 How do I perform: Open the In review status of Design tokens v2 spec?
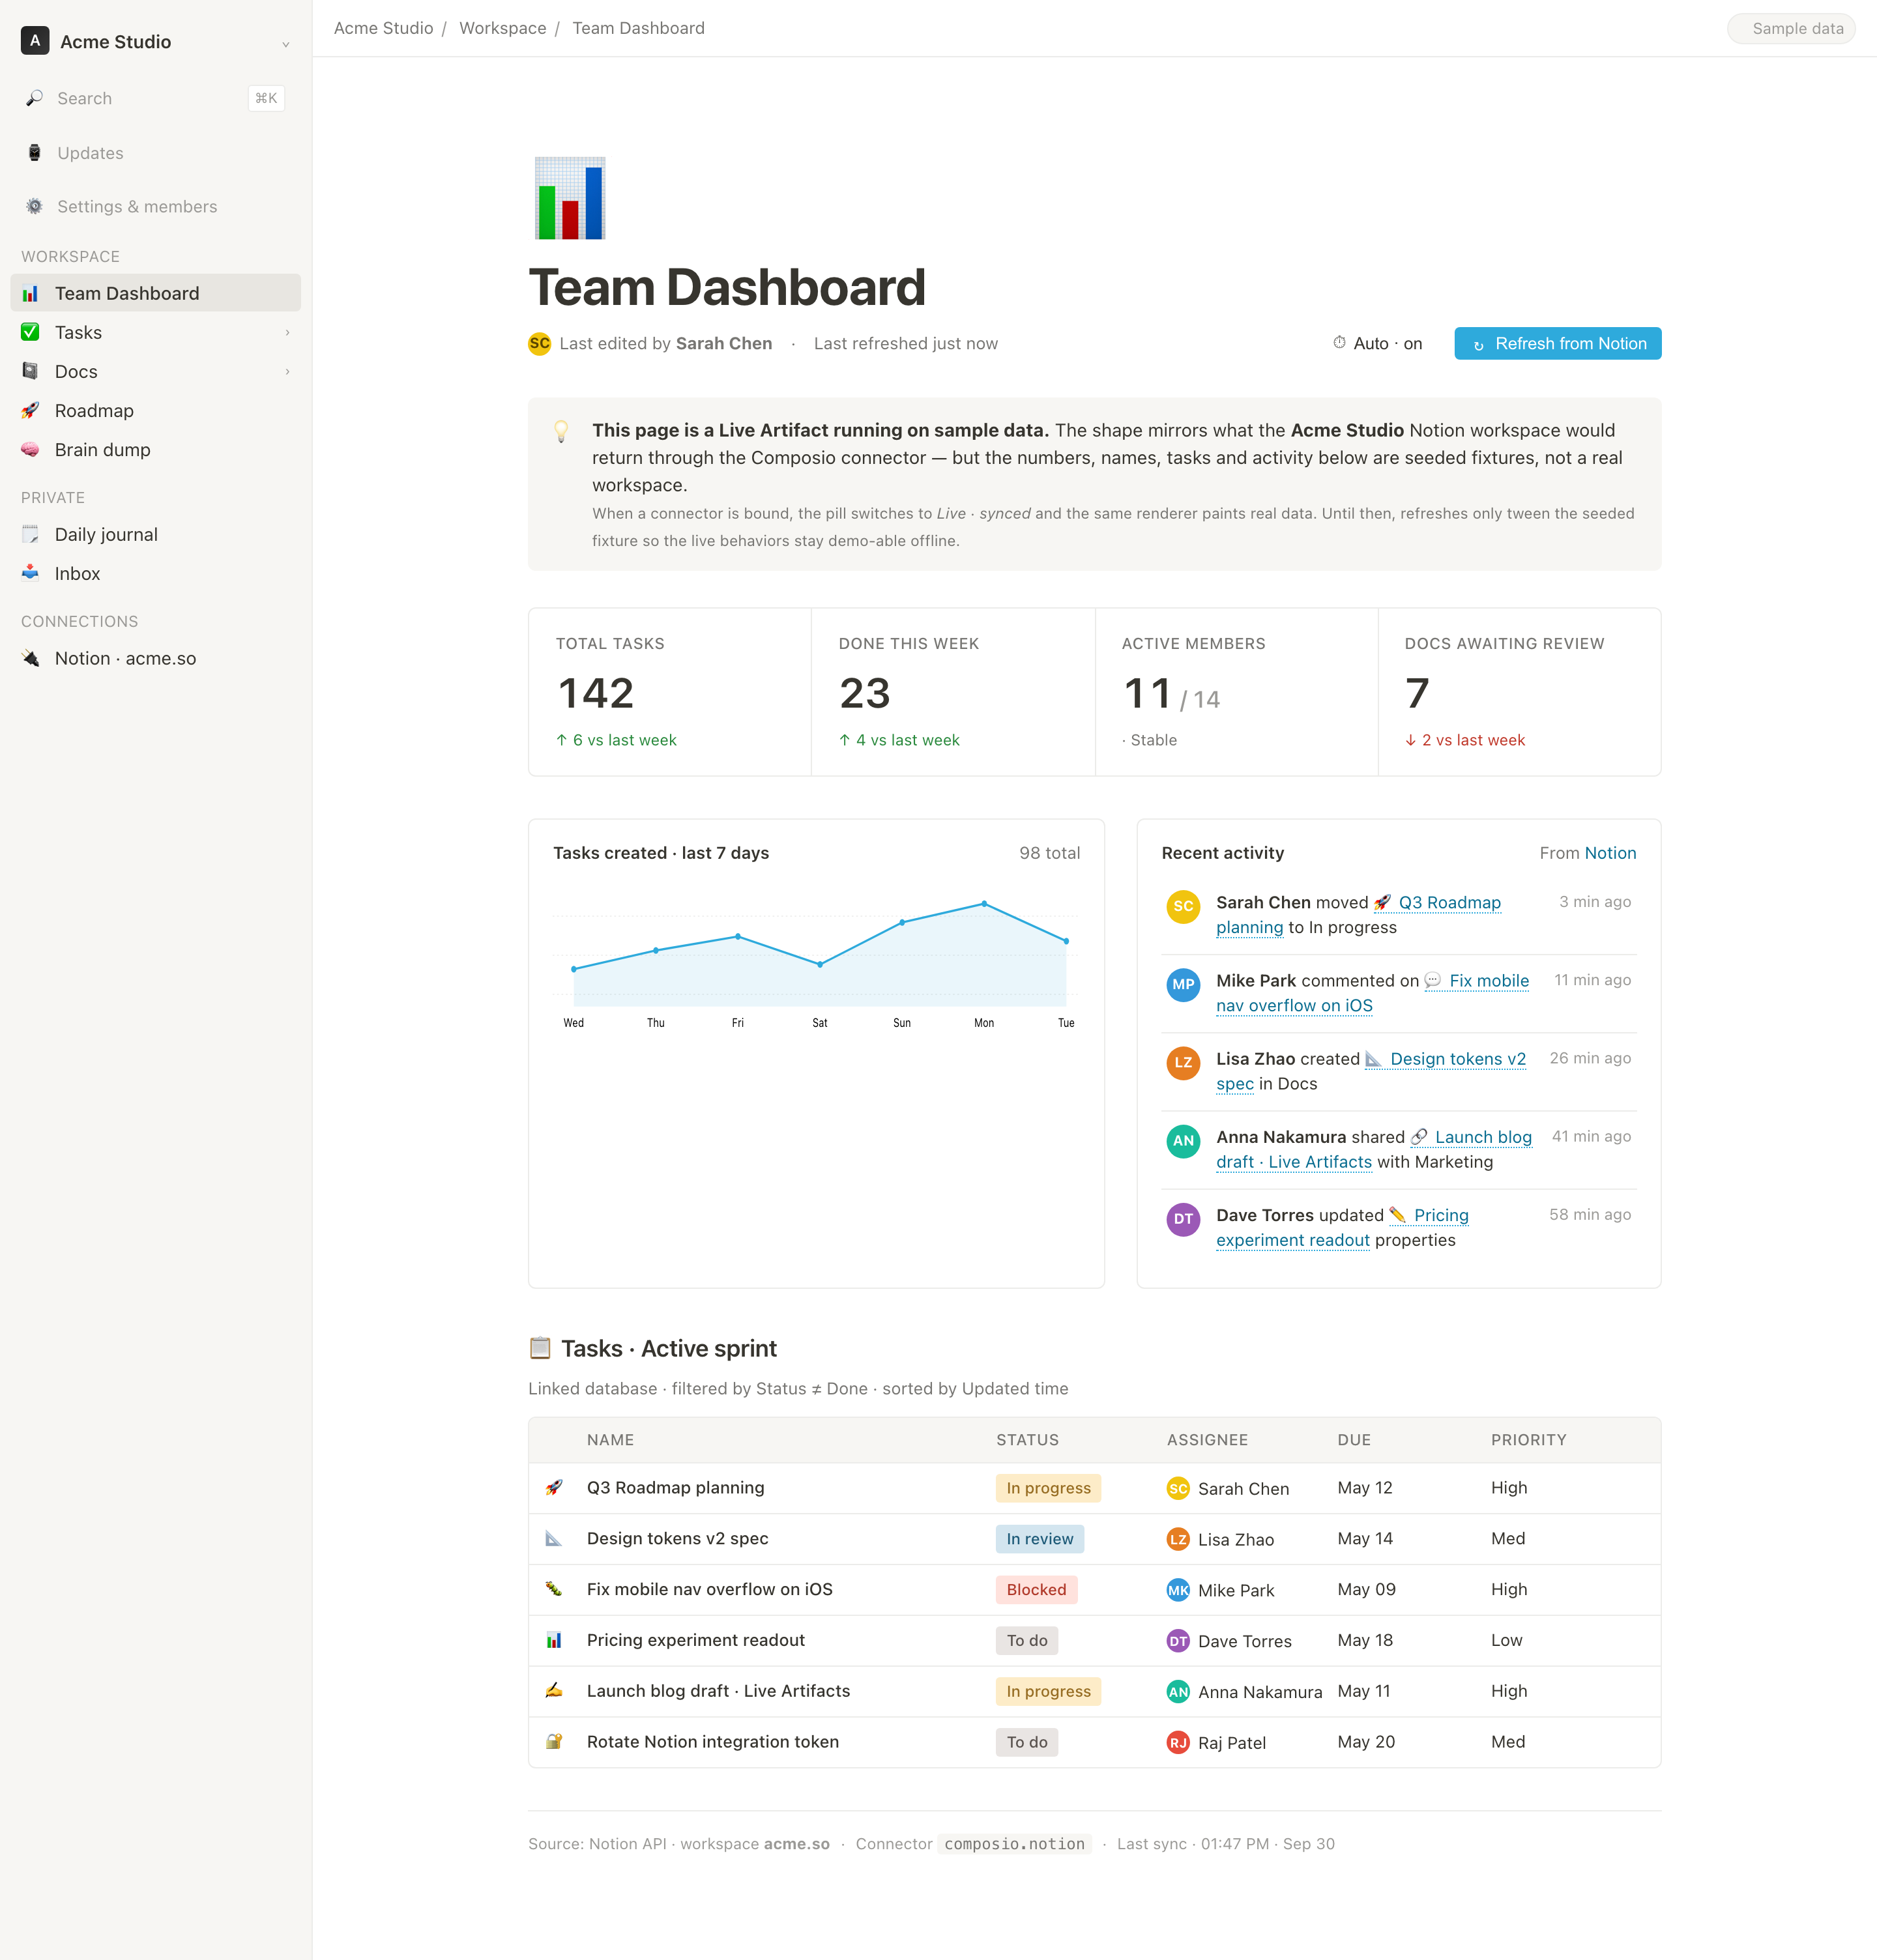(1039, 1539)
